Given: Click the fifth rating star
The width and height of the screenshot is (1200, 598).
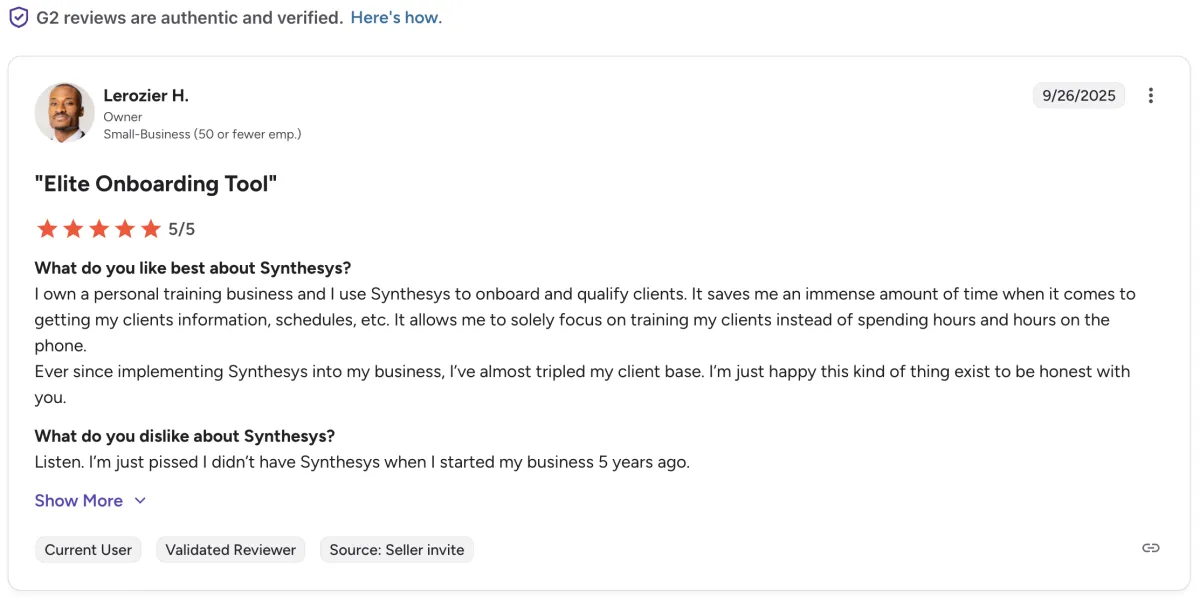Looking at the screenshot, I should point(151,229).
